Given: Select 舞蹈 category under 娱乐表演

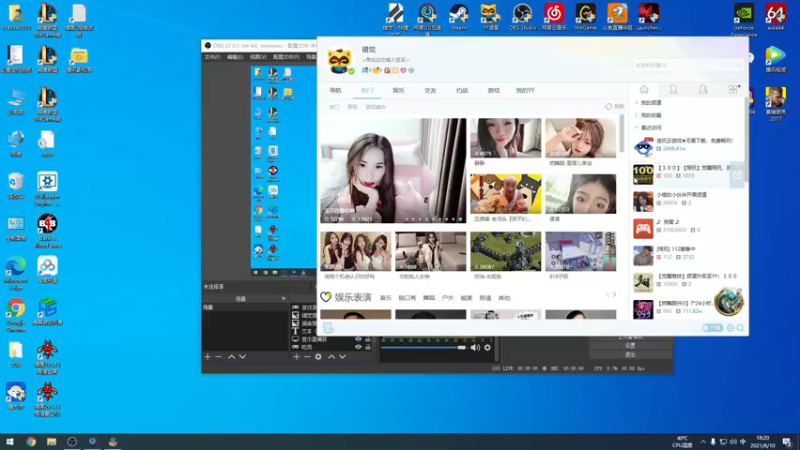Looking at the screenshot, I should (429, 298).
